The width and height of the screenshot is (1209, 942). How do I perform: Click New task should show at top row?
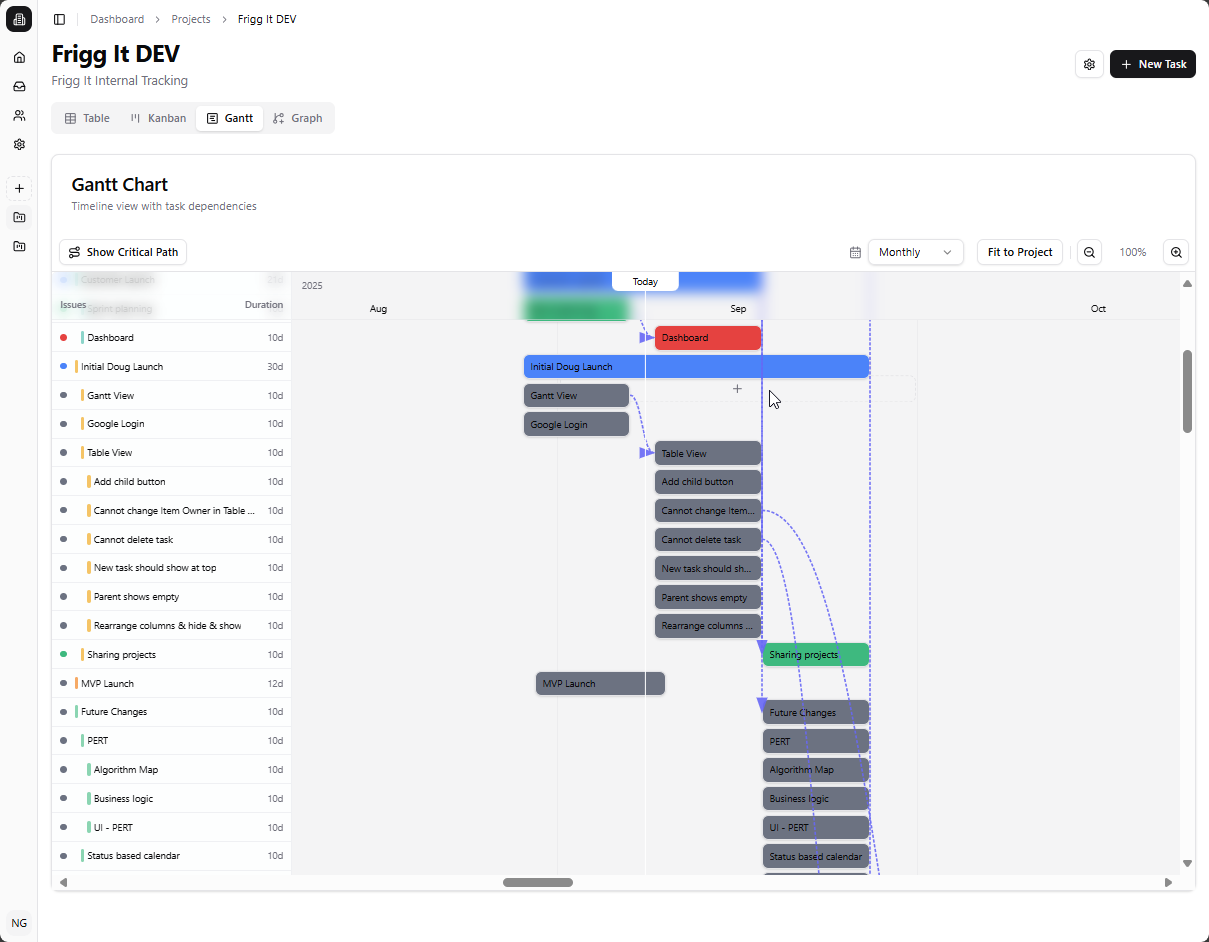tap(171, 568)
